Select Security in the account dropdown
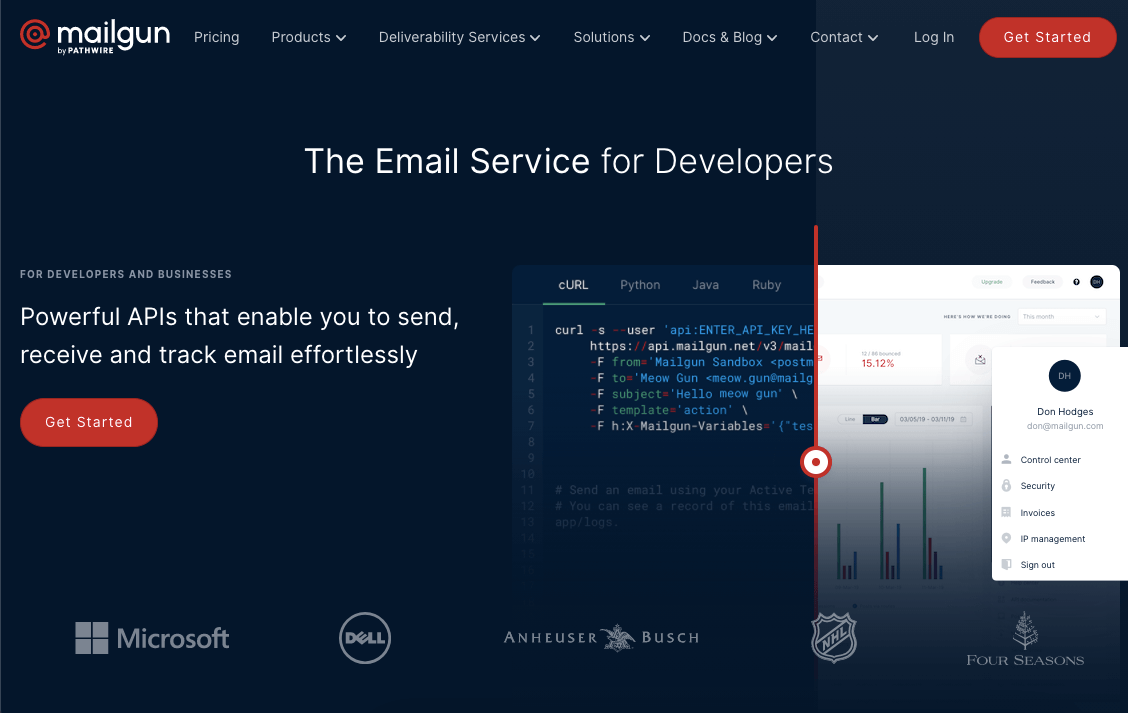Screen dimensions: 1128x713 1040,485
